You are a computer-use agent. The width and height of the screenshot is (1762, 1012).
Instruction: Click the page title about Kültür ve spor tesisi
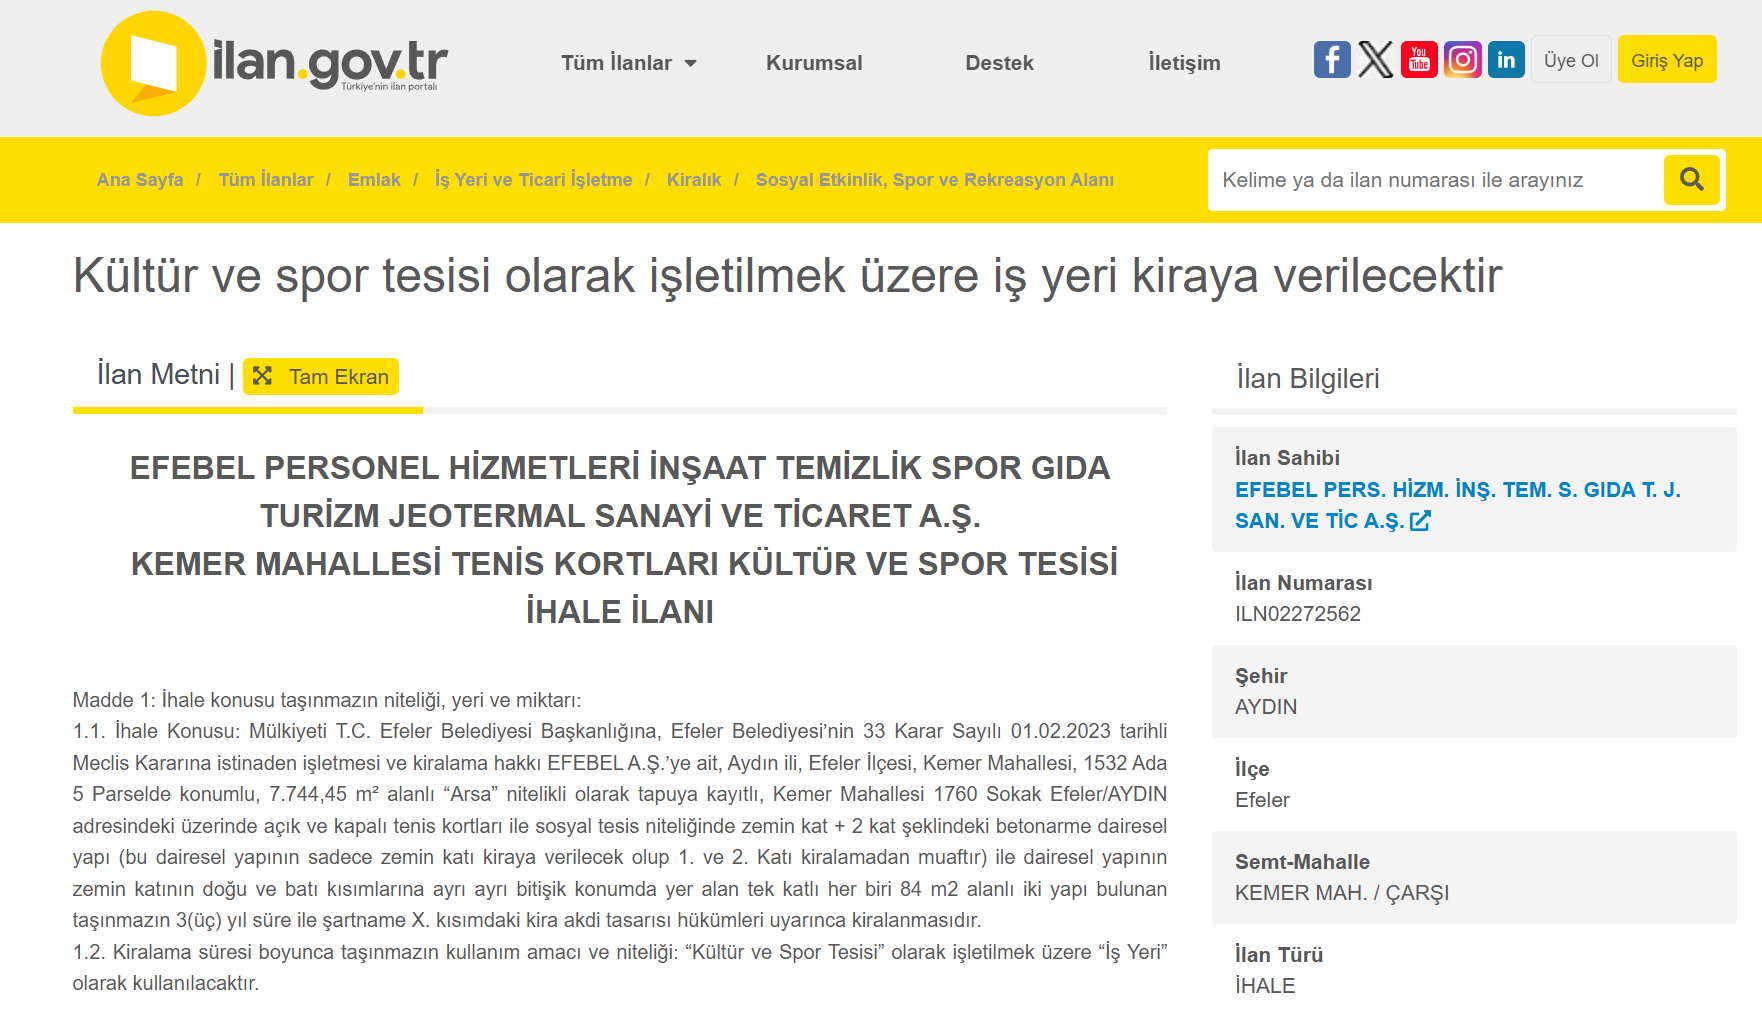click(788, 276)
